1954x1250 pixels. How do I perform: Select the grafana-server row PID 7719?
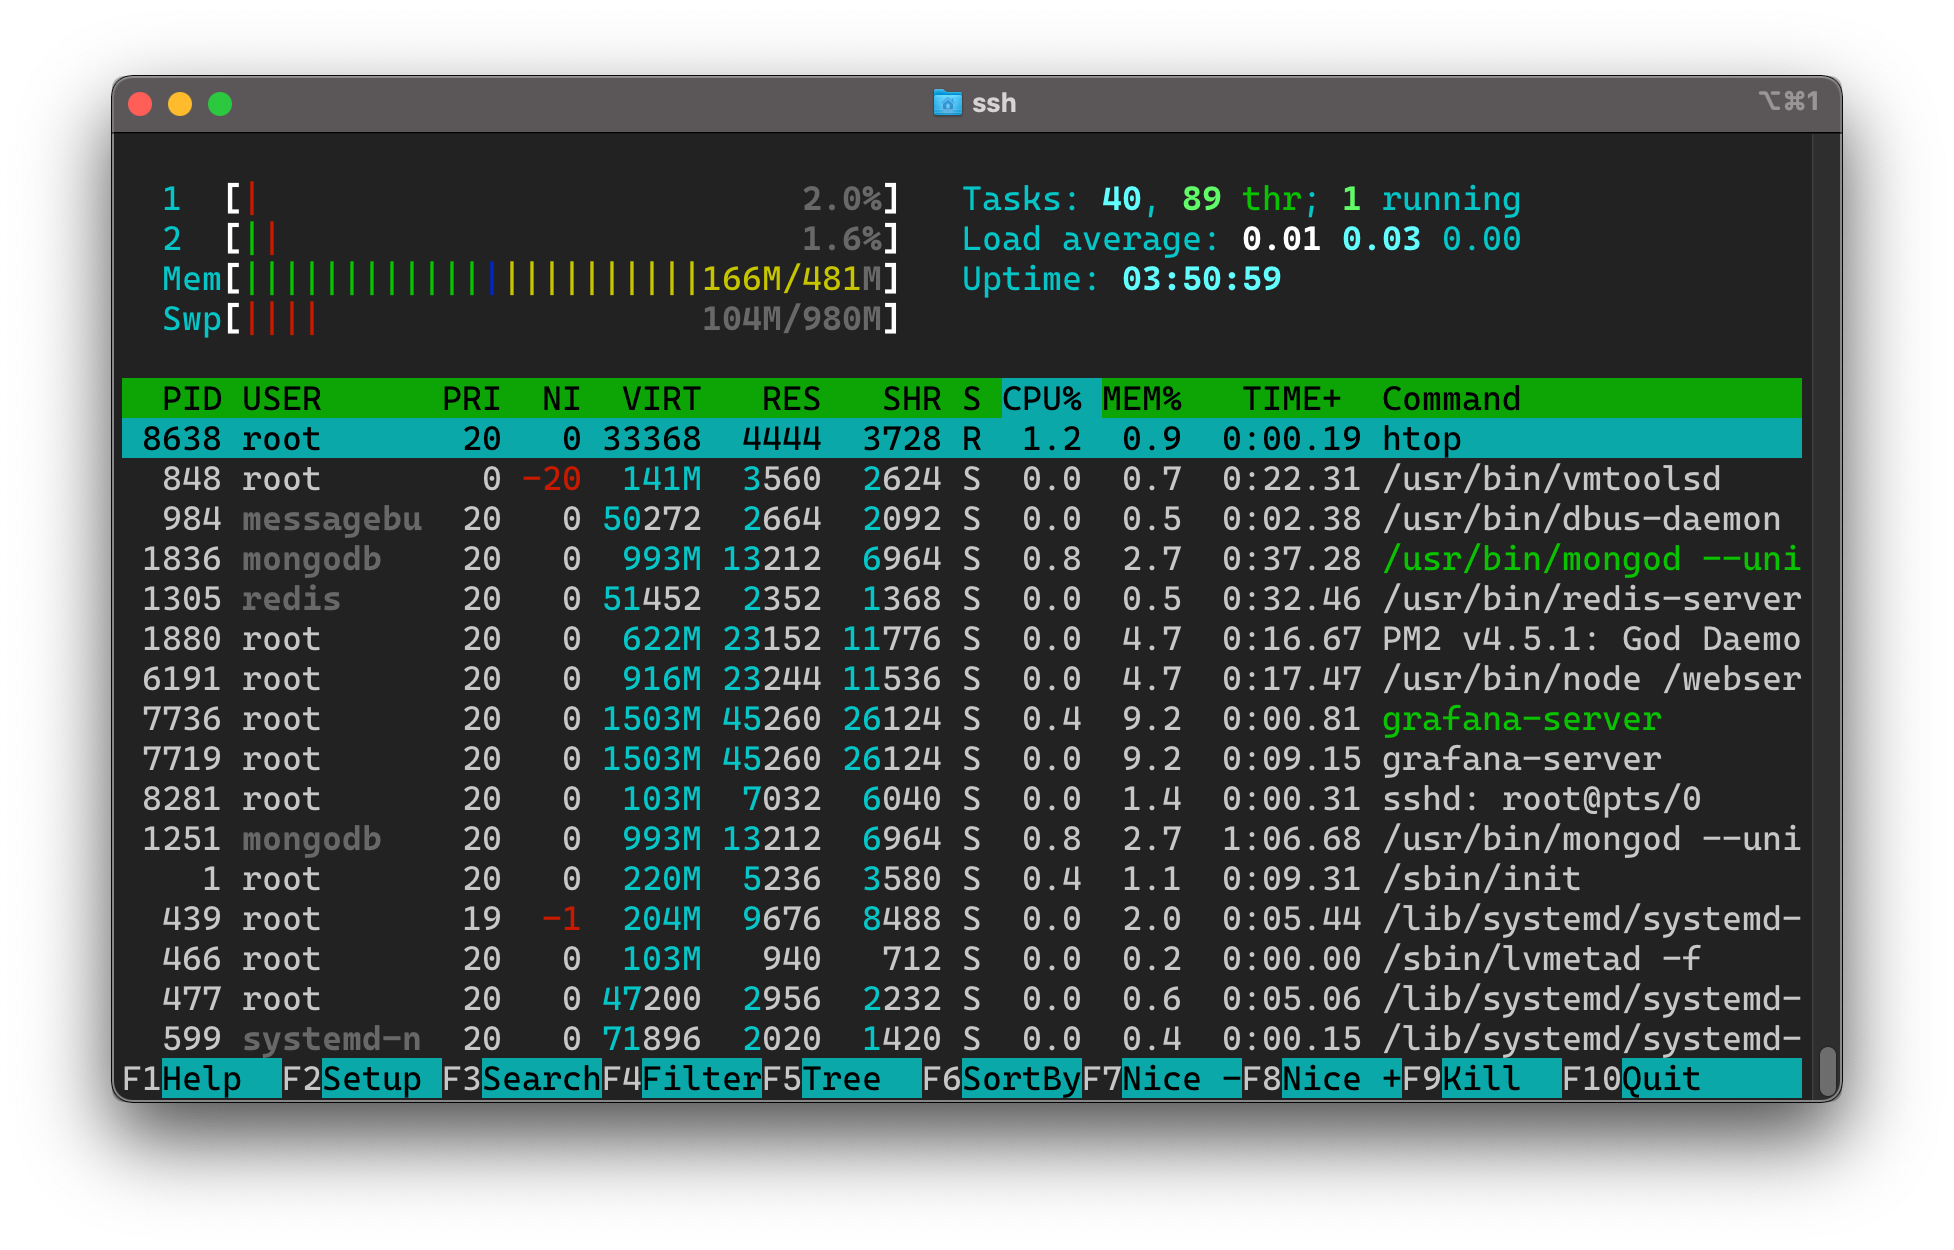click(x=961, y=759)
